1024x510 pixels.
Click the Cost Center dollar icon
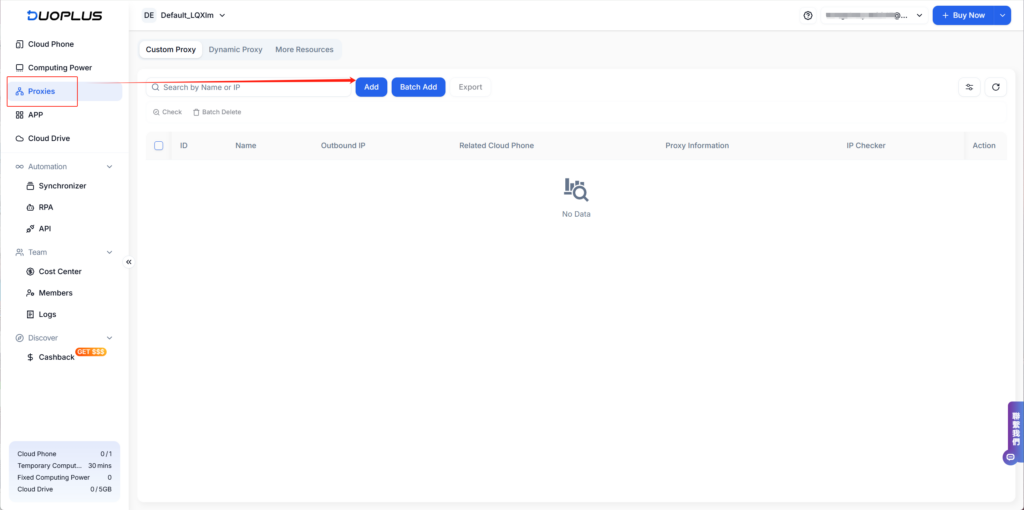[x=30, y=272]
